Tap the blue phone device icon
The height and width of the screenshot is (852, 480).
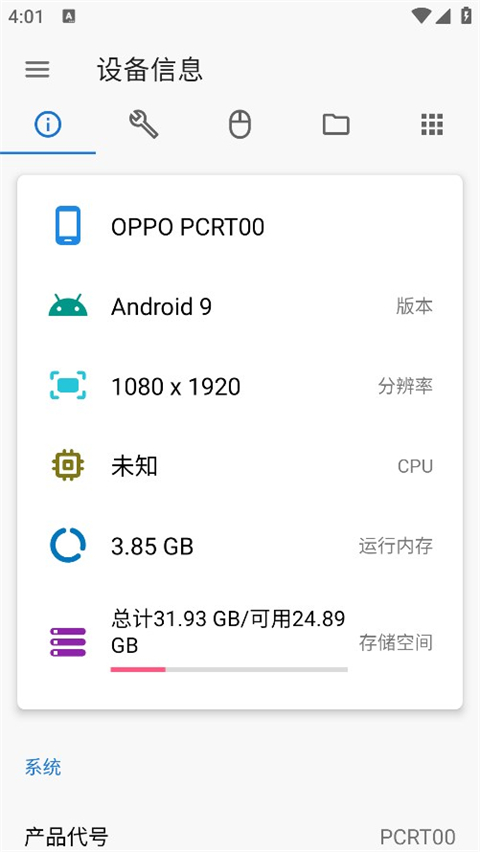(68, 225)
